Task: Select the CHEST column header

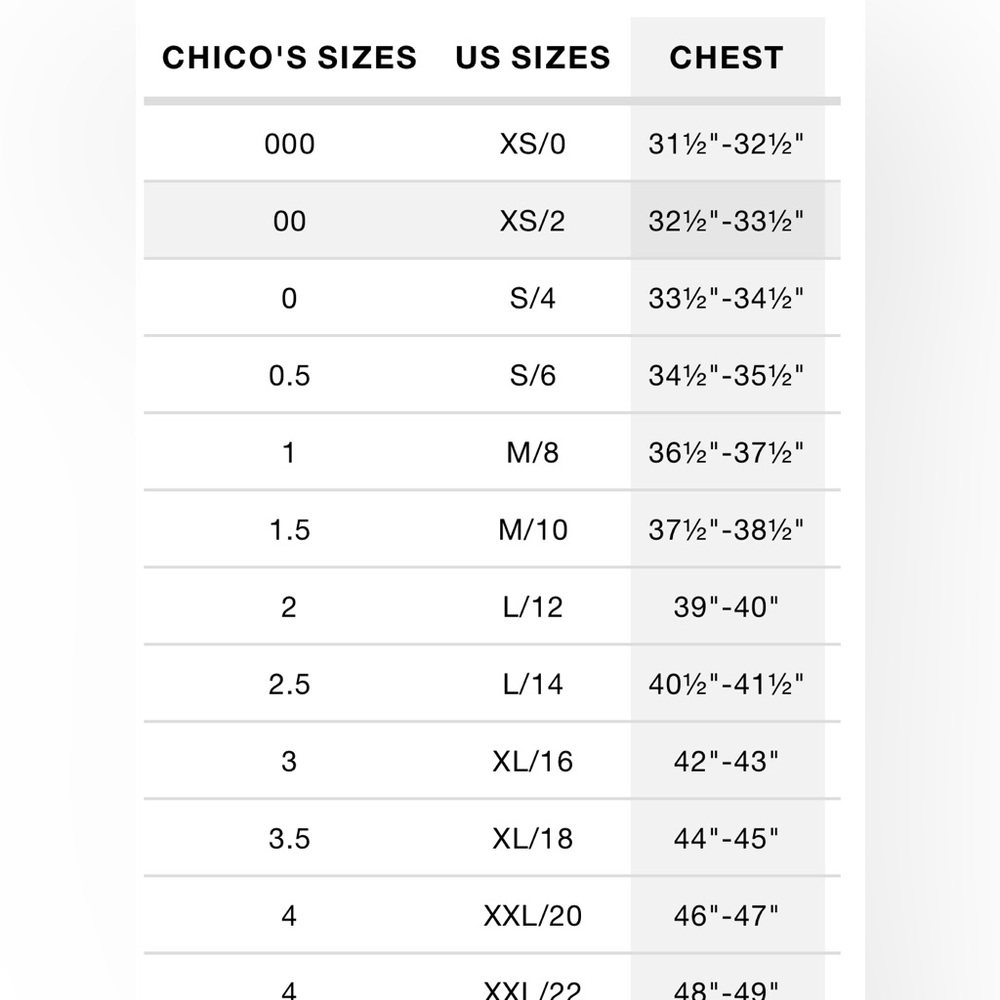Action: (x=726, y=57)
